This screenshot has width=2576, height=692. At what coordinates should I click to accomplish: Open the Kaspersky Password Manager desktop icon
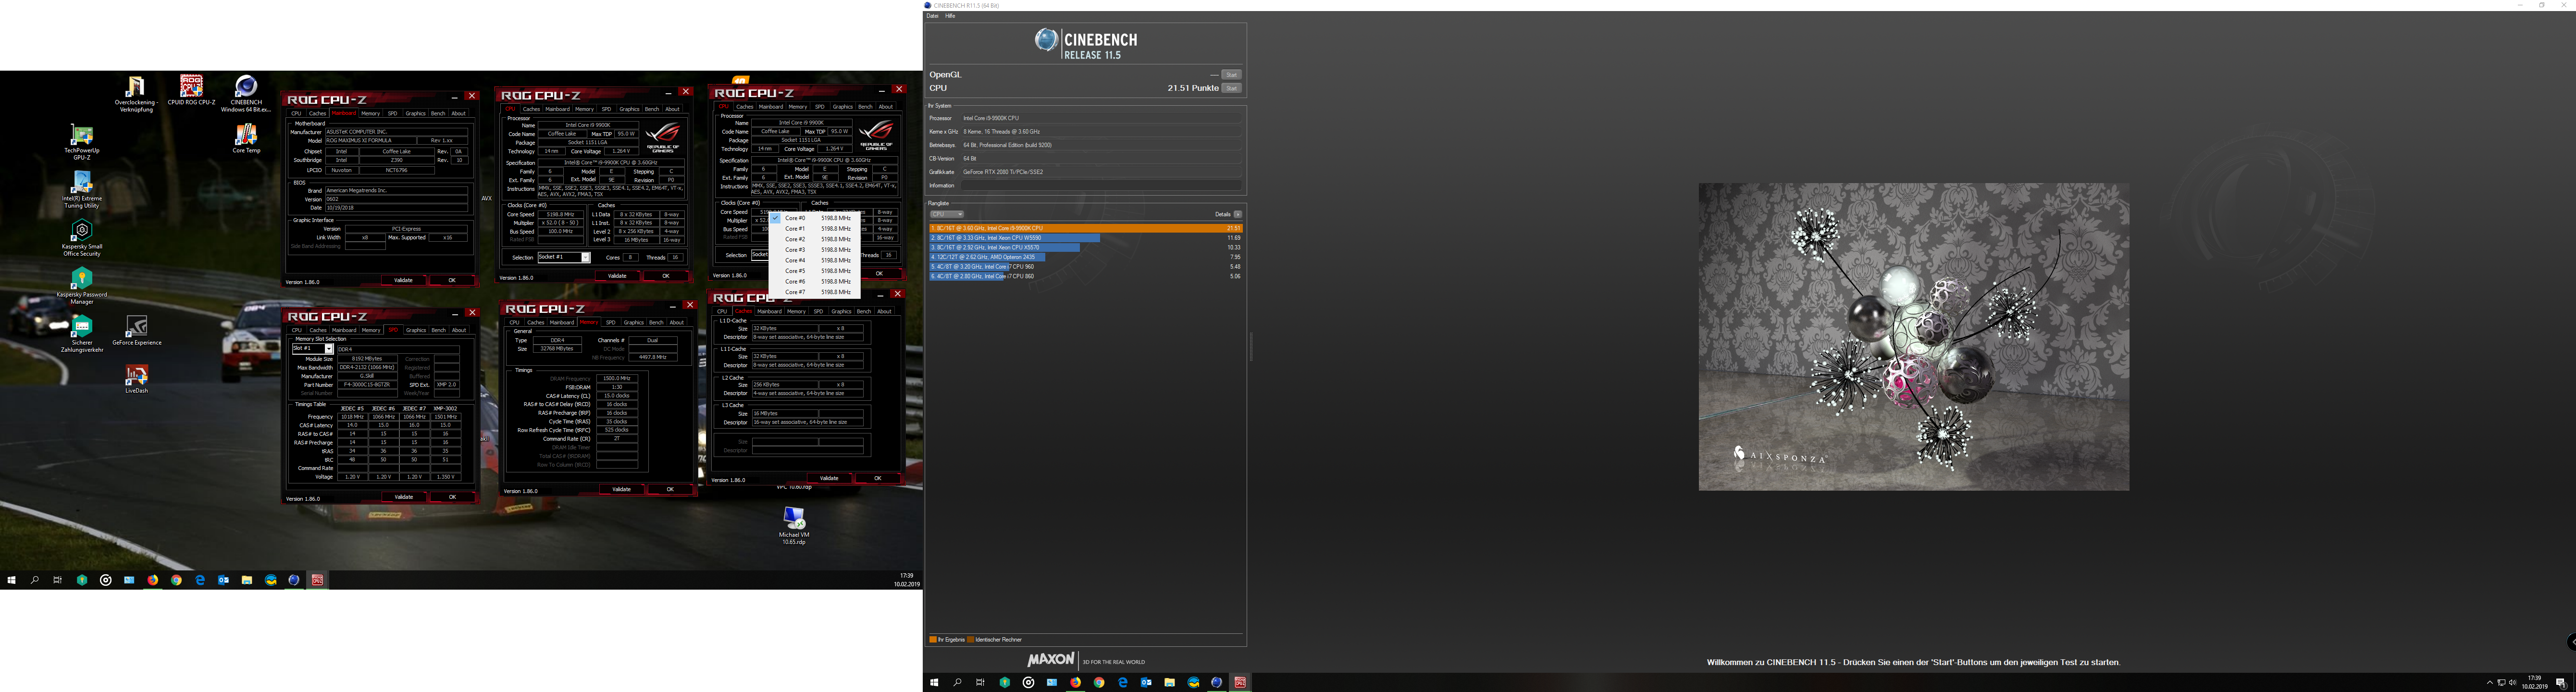click(82, 286)
